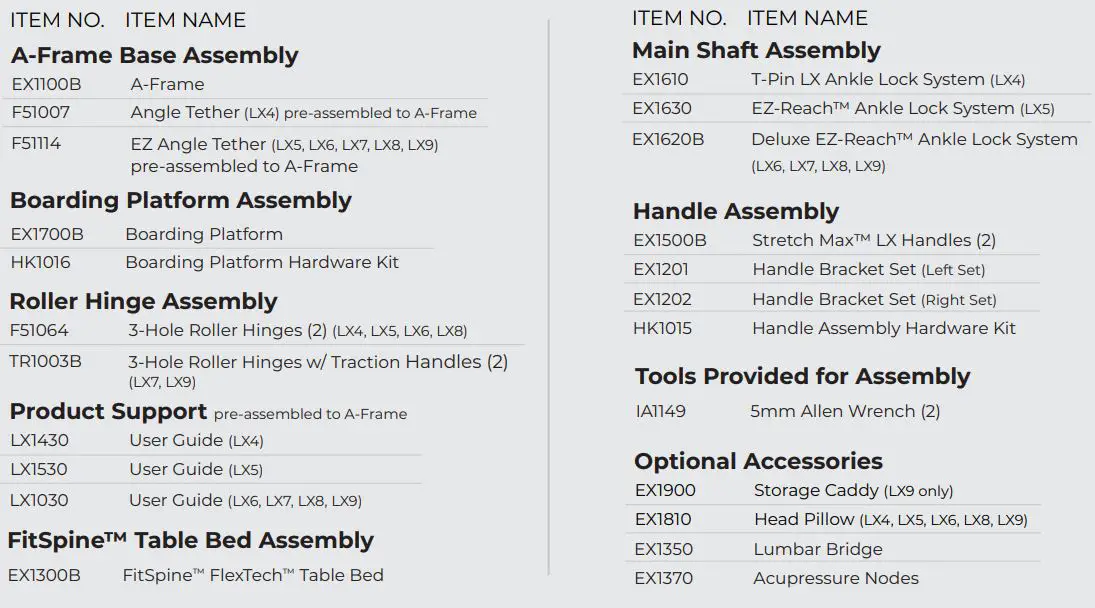The image size is (1095, 608).
Task: Click item number F51064
Action: coord(40,330)
